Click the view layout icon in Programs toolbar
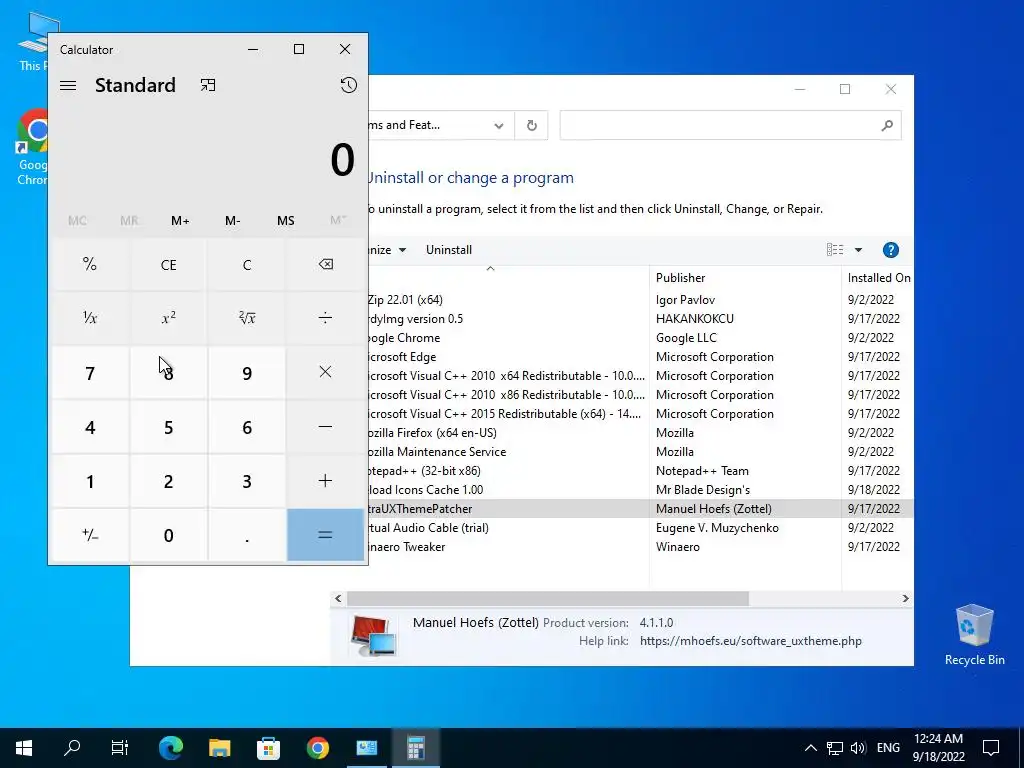 (x=835, y=249)
